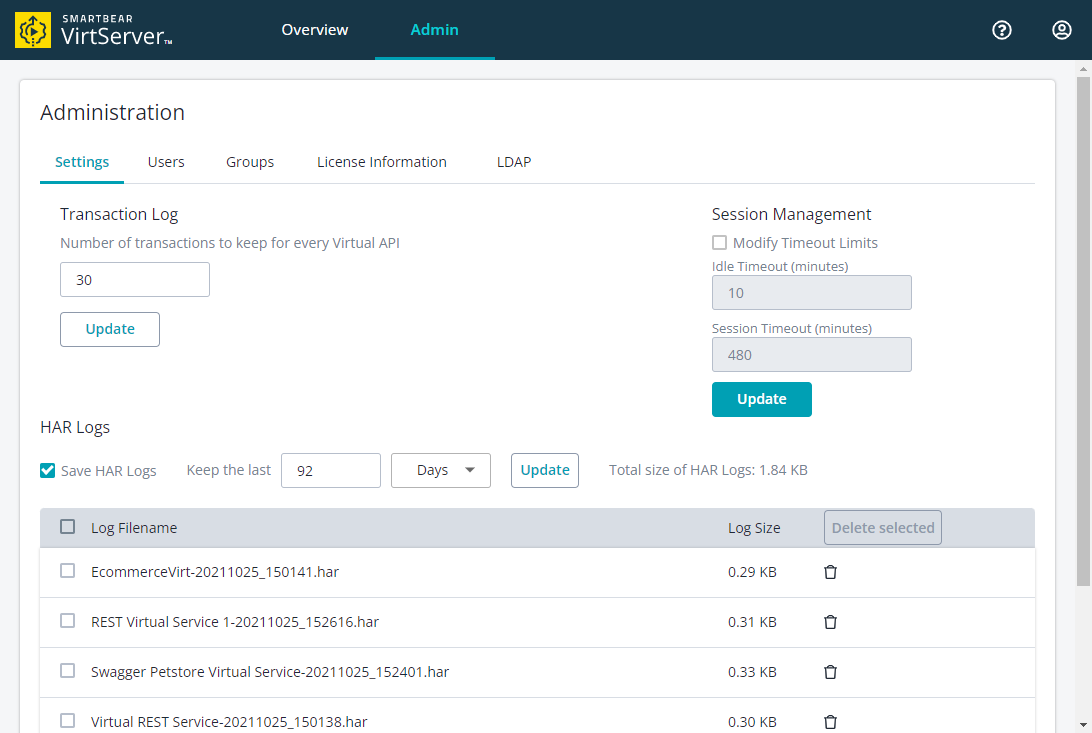This screenshot has width=1092, height=733.
Task: Tick the select-all checkbox beside Log Filename
Action: point(68,527)
